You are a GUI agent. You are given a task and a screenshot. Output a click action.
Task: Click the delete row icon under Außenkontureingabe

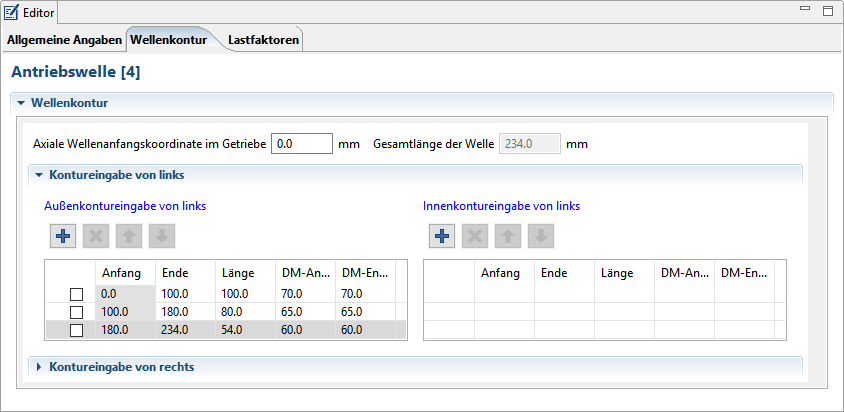click(96, 236)
